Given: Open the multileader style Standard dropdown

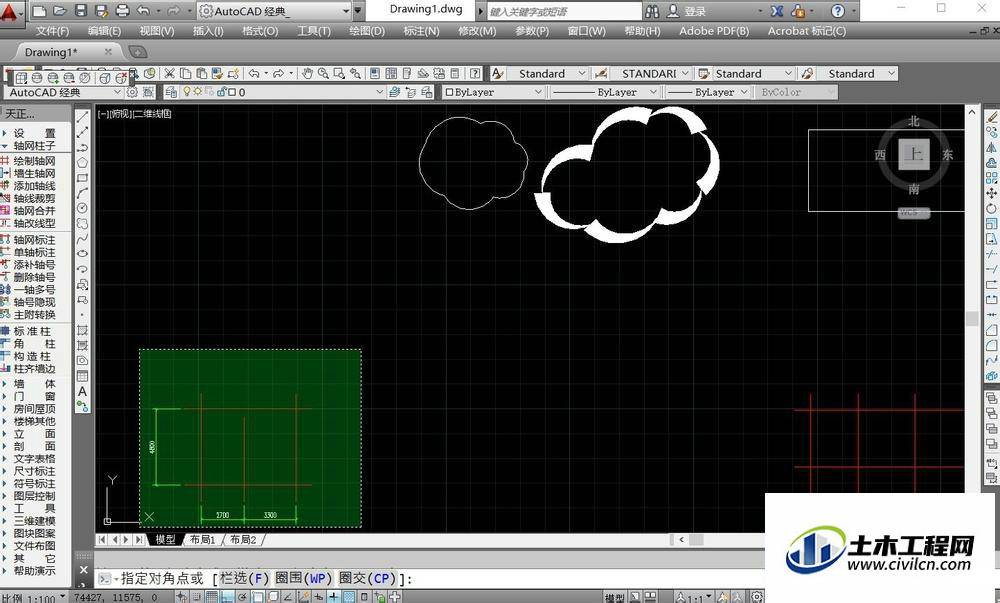Looking at the screenshot, I should [x=857, y=74].
